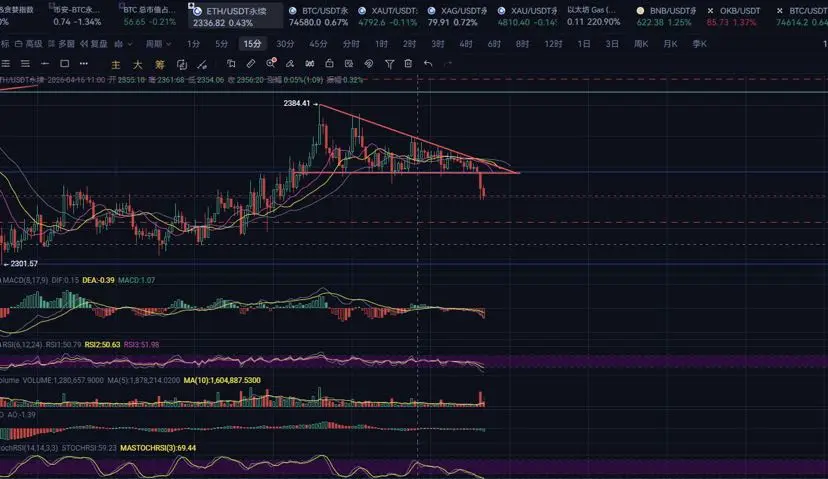Open the 以太坊 Gas ticker tab
The height and width of the screenshot is (479, 828).
click(x=594, y=16)
